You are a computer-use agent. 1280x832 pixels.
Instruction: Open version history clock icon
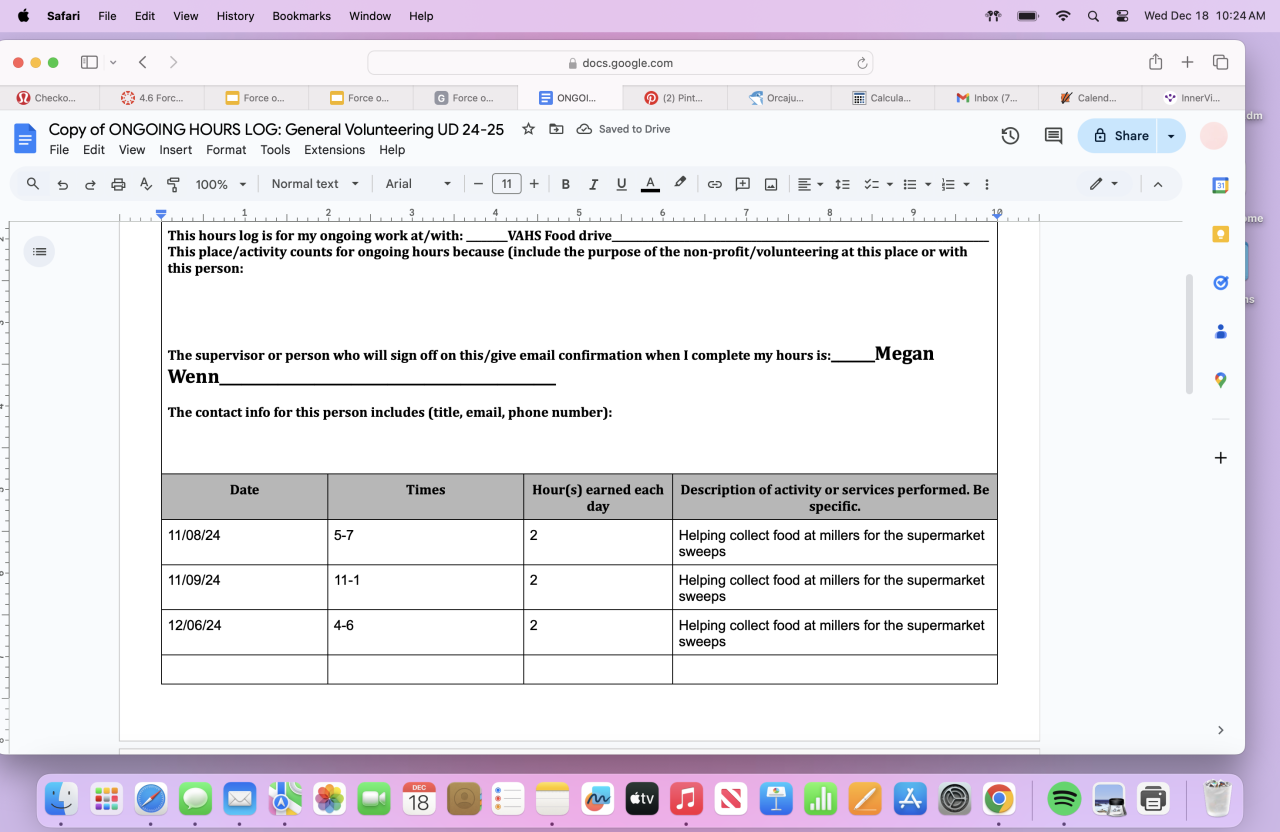(x=1010, y=136)
